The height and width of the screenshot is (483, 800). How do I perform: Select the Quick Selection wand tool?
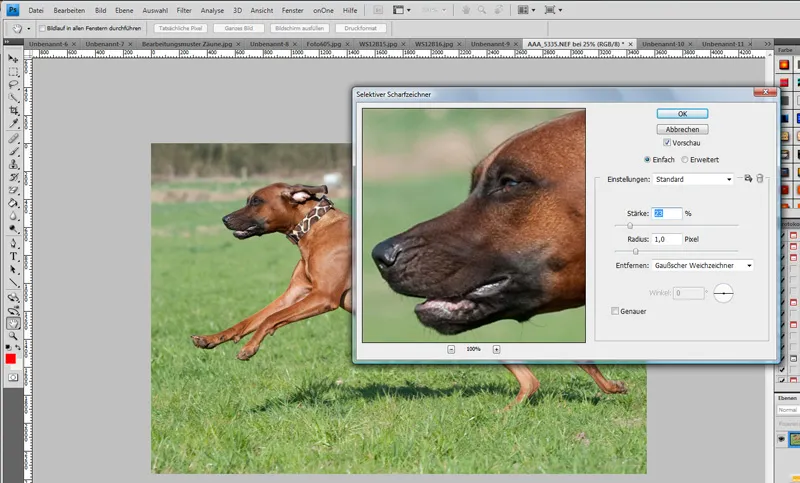coord(13,98)
